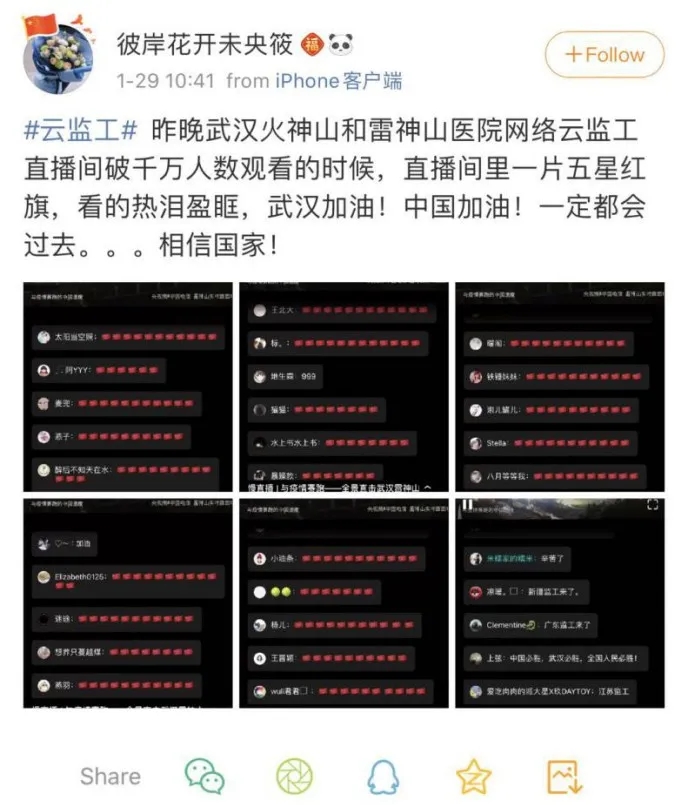Save image via orange download icon
Screen dimensions: 688x805
click(564, 776)
